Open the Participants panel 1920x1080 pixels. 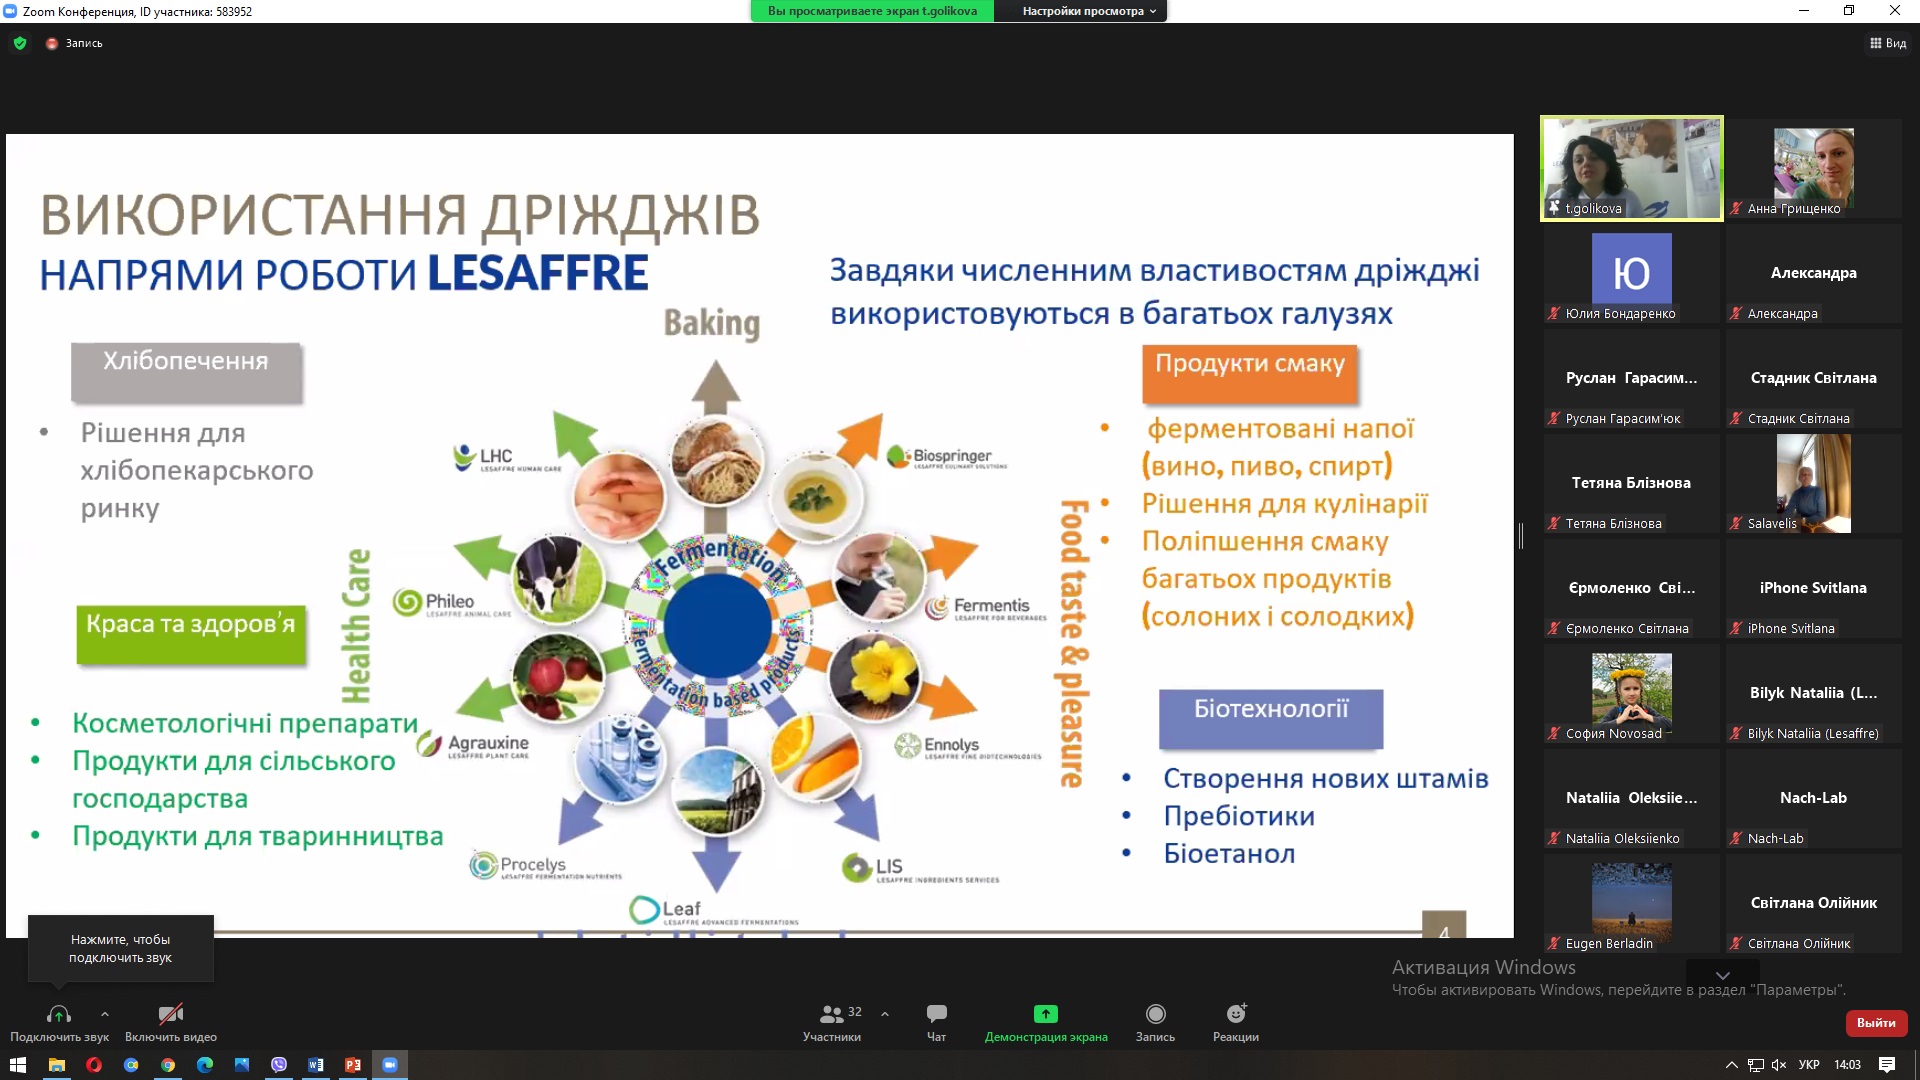pos(831,1022)
